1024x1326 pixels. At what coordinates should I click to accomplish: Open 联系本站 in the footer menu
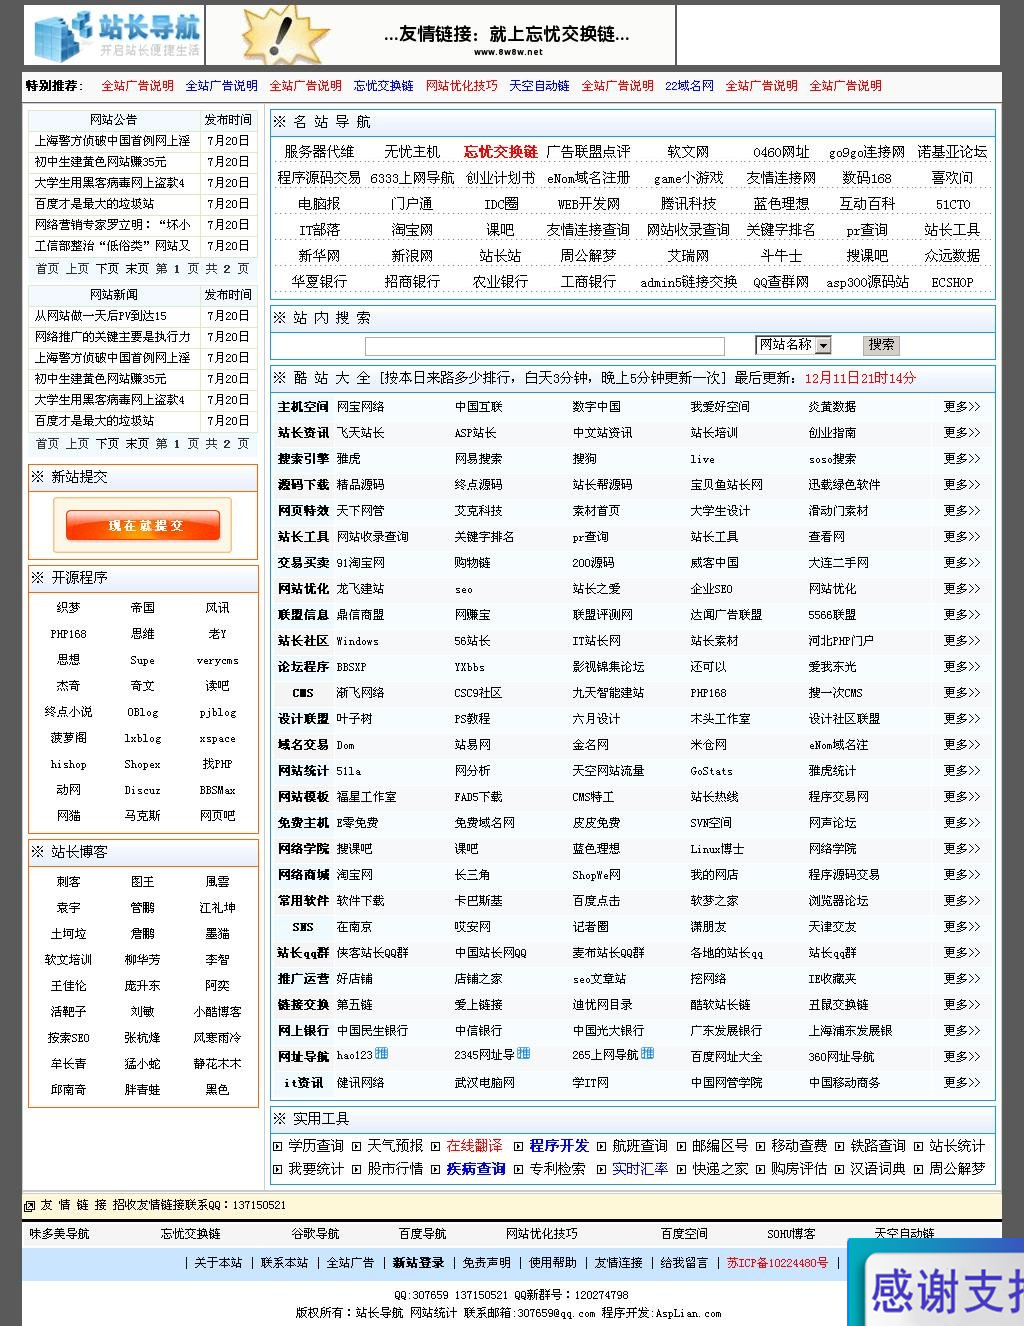[285, 1263]
